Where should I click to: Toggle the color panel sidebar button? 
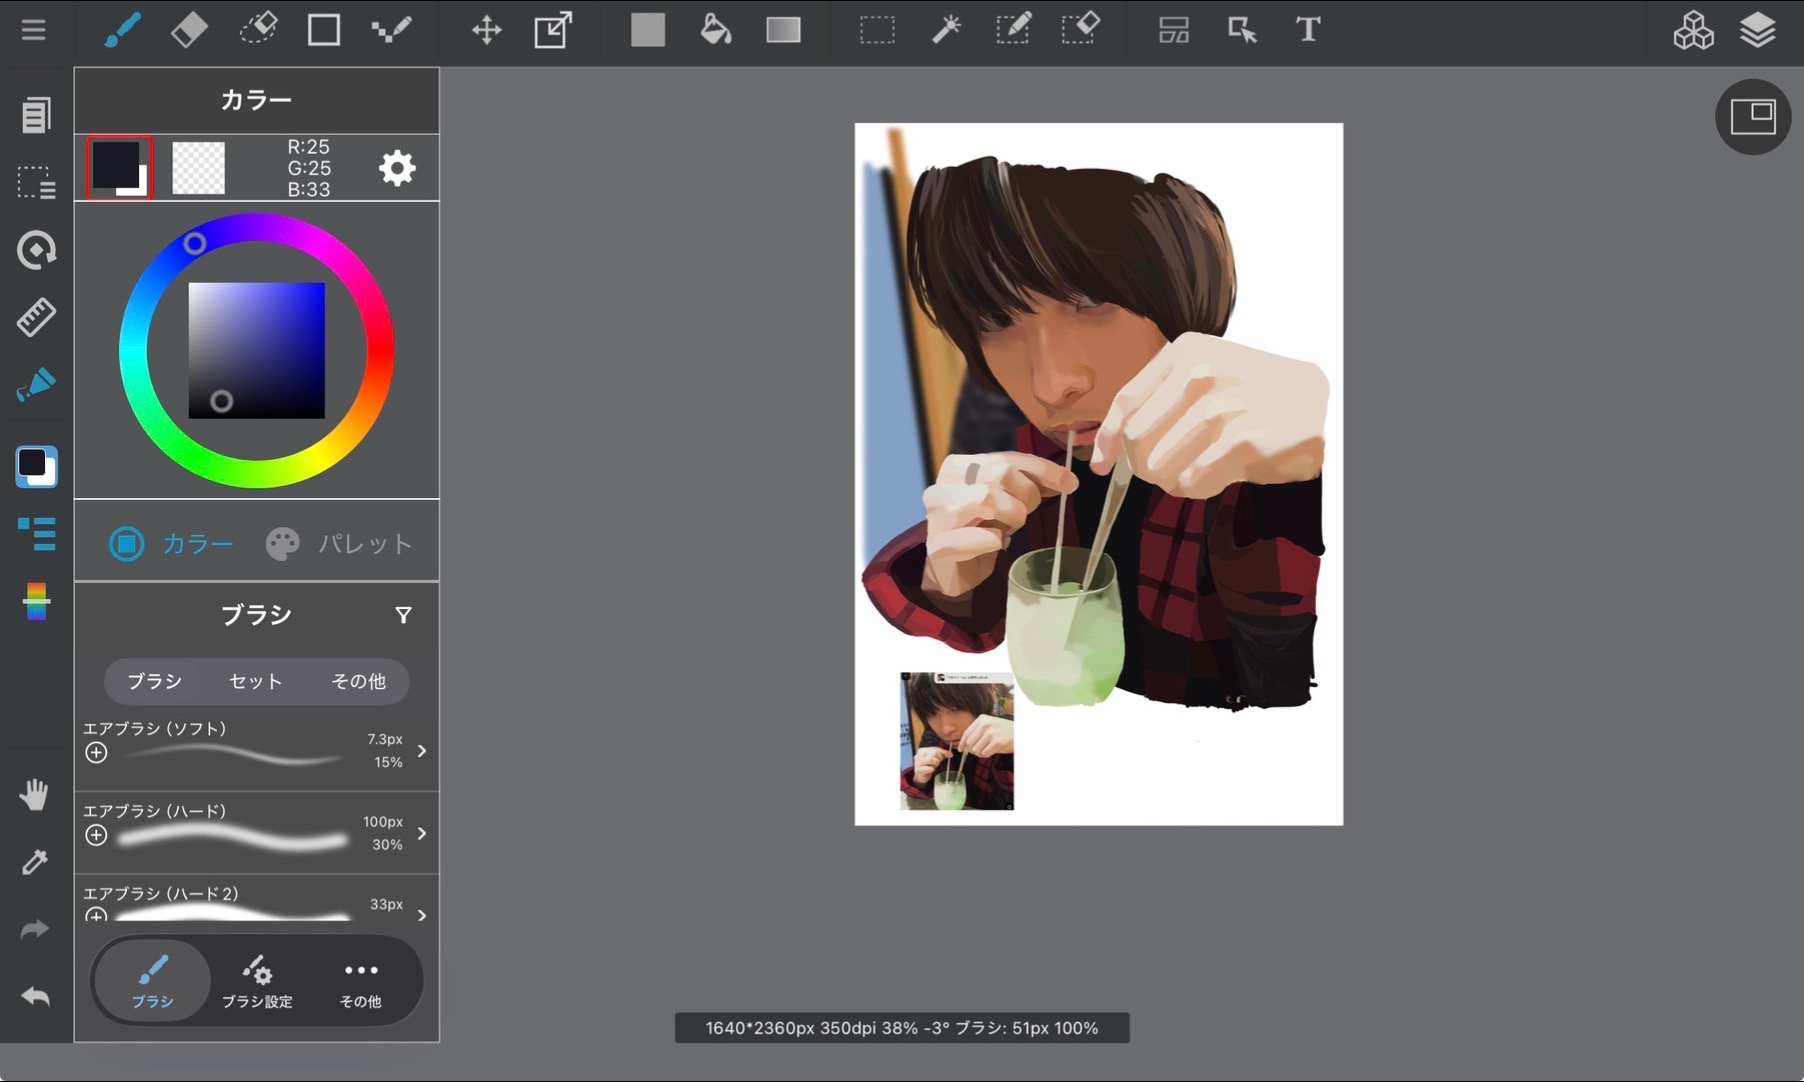[x=36, y=467]
